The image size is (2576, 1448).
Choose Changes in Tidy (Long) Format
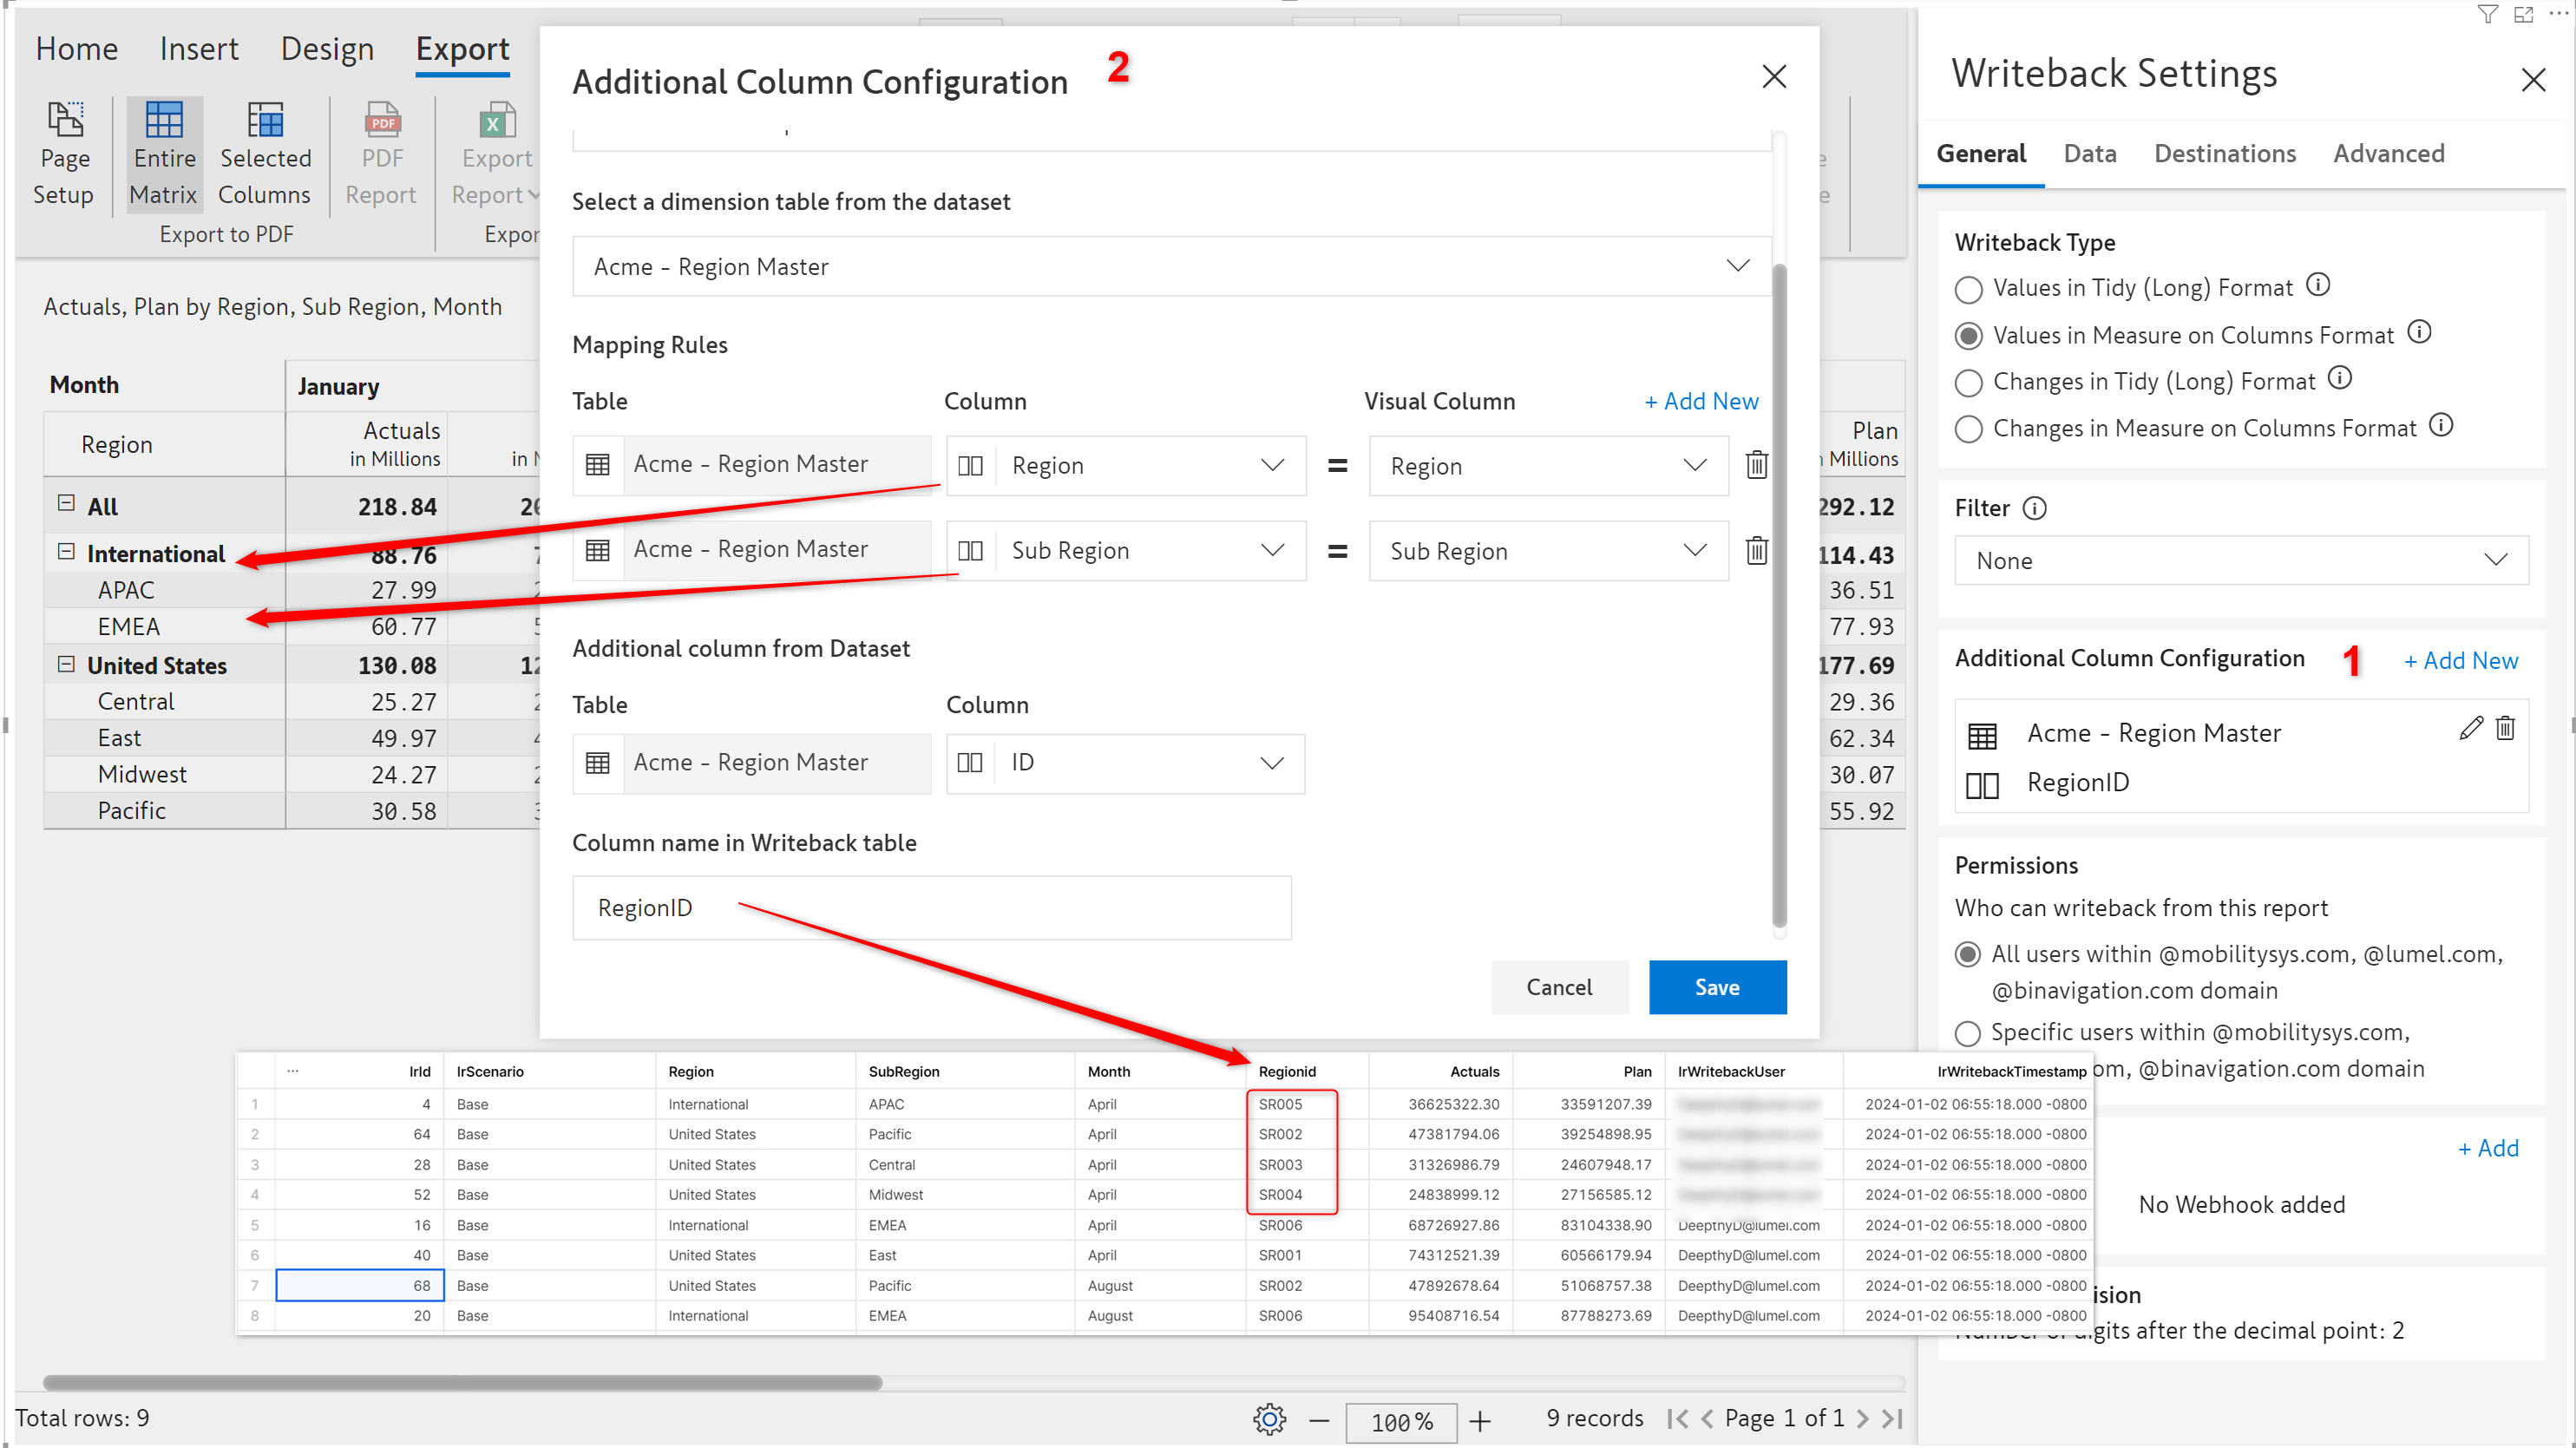[x=1968, y=383]
